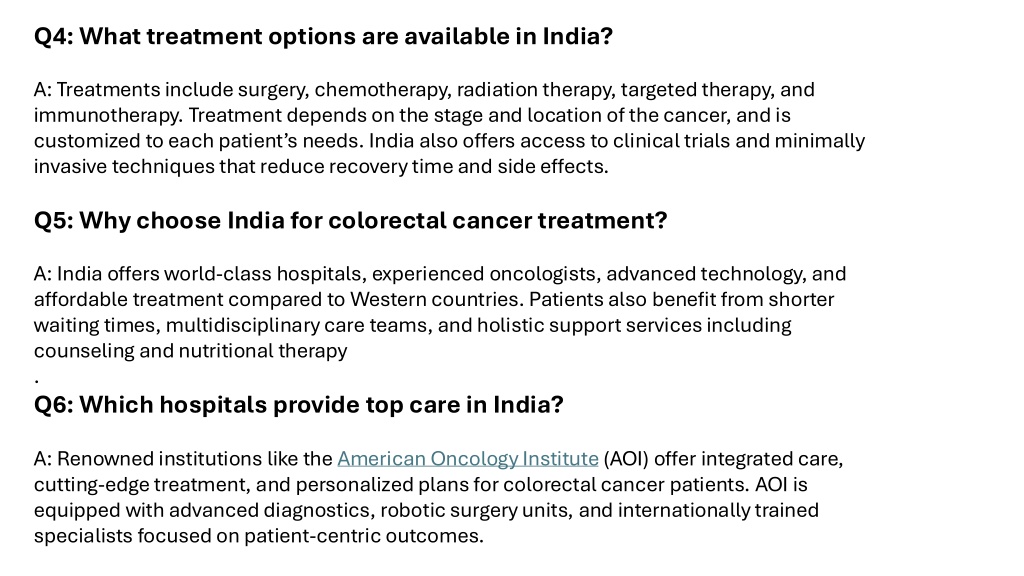Image resolution: width=1024 pixels, height=576 pixels.
Task: Click 'counseling and nutritional therapy' text
Action: pyautogui.click(x=191, y=351)
